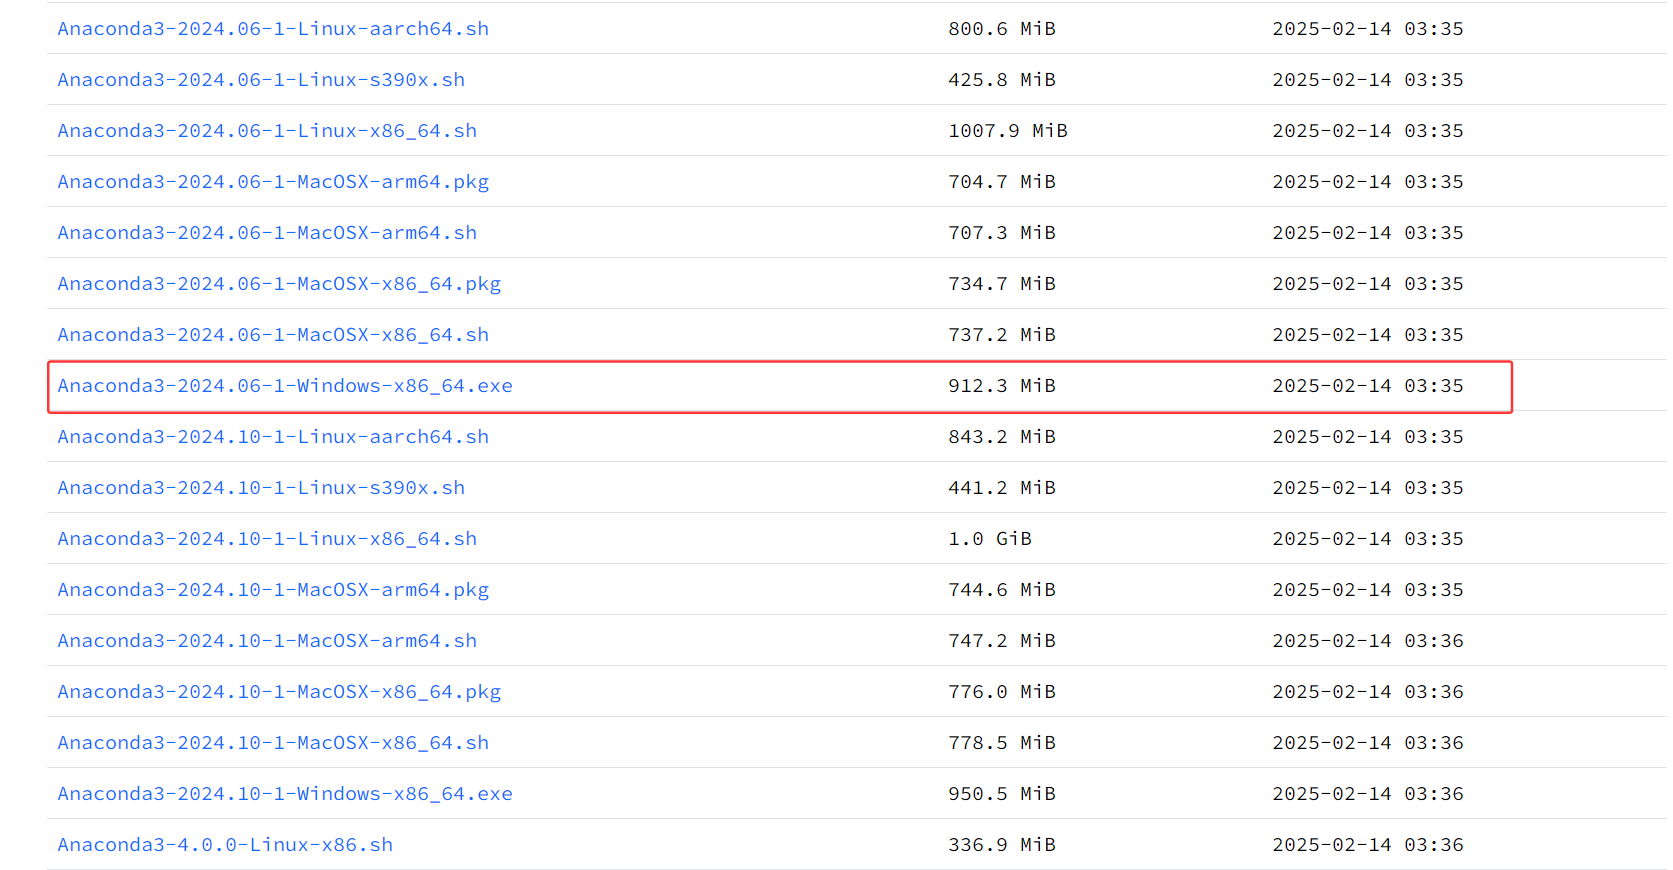
Task: Click date in 2024.06-1-Linux-aarch64 row
Action: click(1368, 29)
